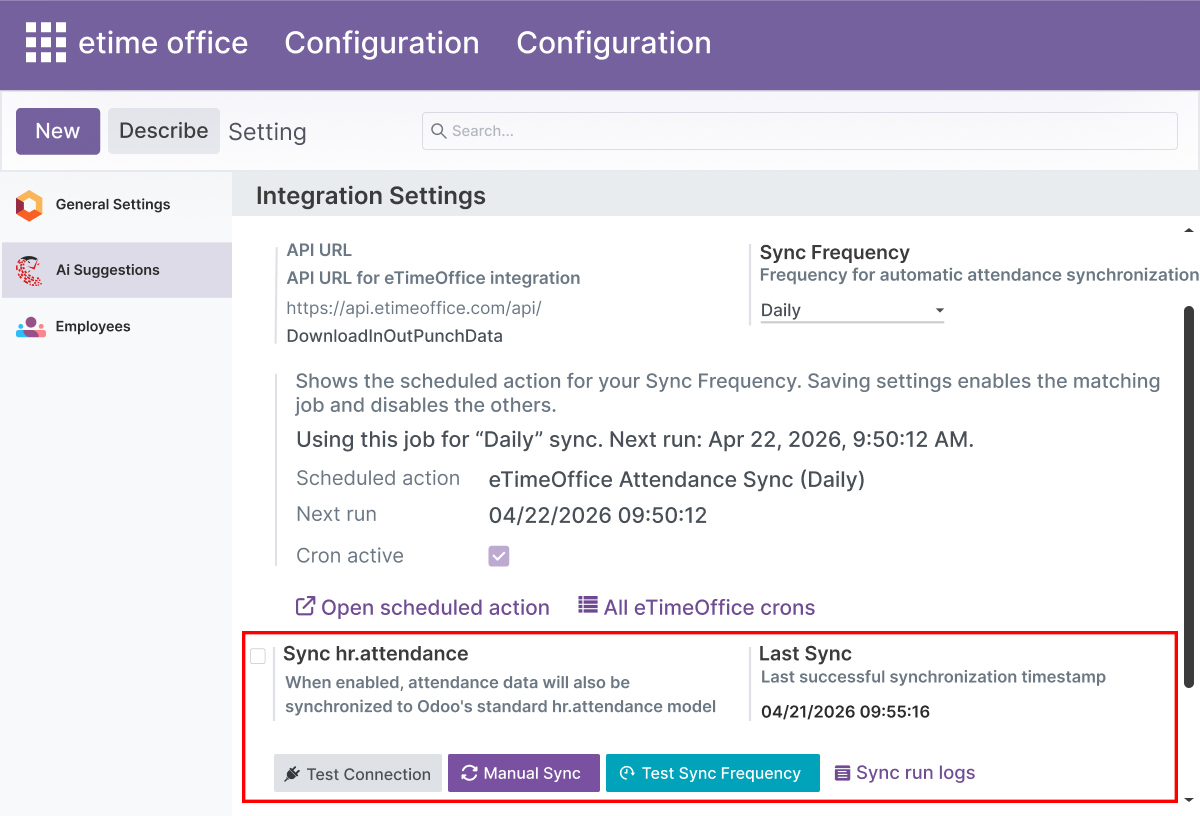1200x816 pixels.
Task: Click the Last Sync timestamp 04/21/2026 09:55:16
Action: click(x=846, y=712)
